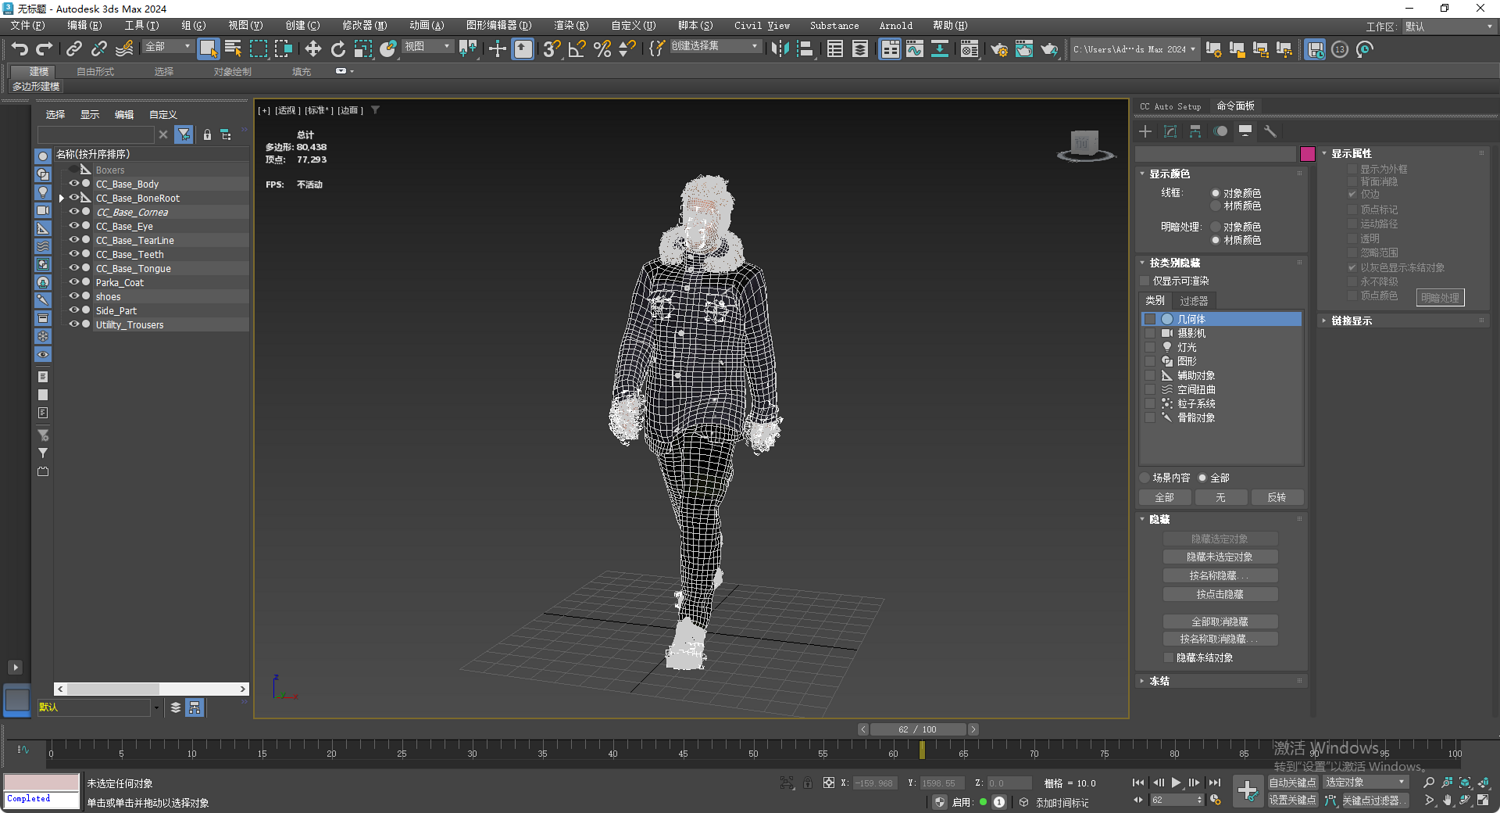1500x813 pixels.
Task: Click the Undo arrow in the main toolbar
Action: [x=19, y=49]
